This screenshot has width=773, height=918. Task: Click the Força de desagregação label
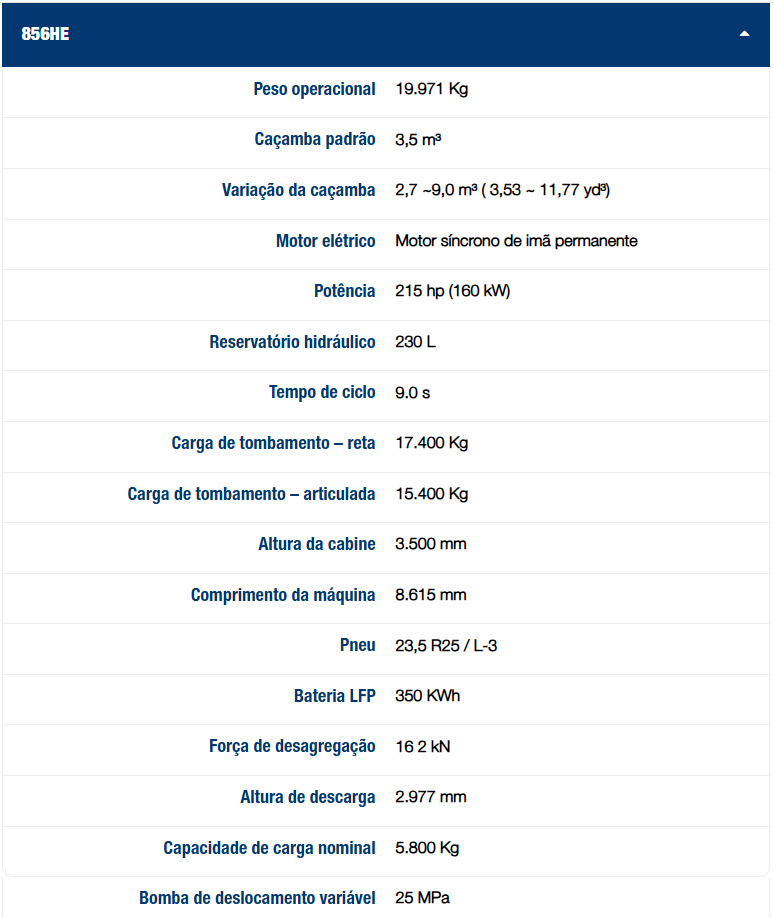[x=292, y=746]
